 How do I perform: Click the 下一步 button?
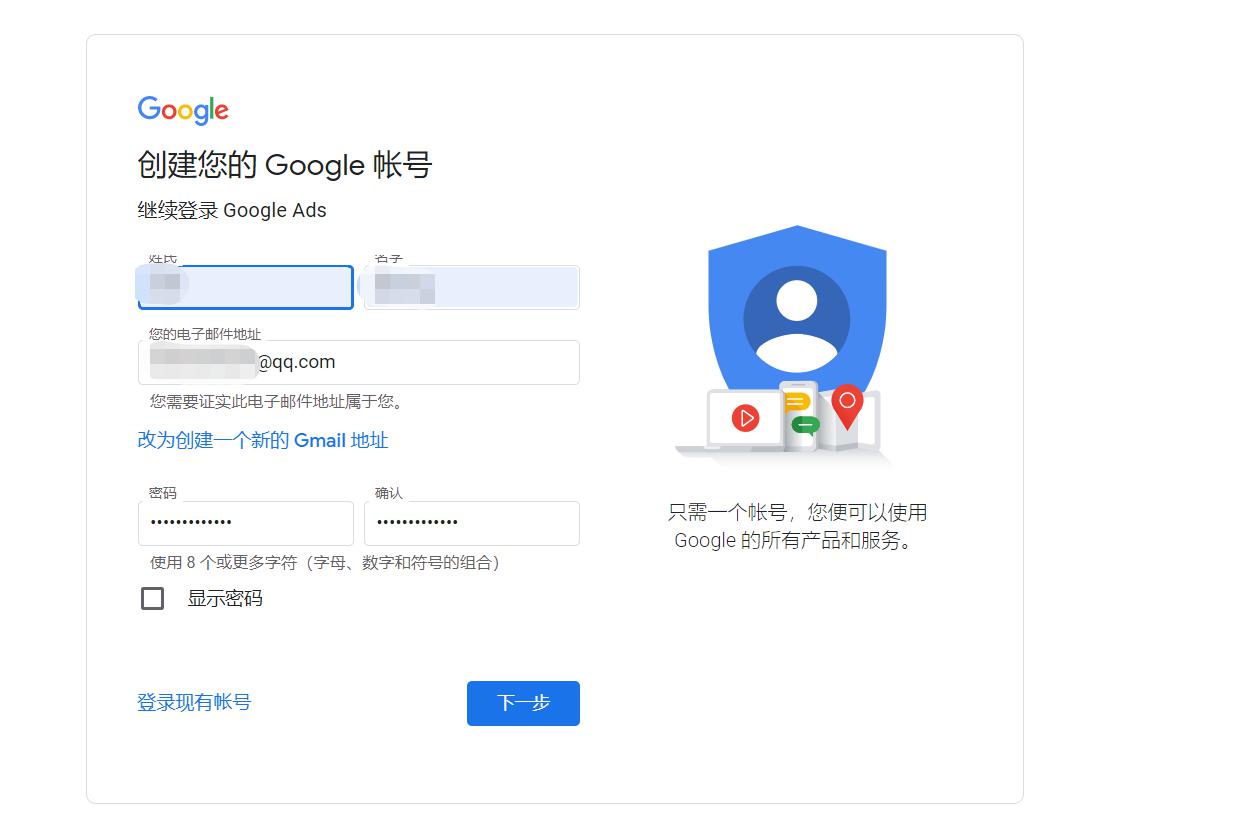[x=523, y=703]
